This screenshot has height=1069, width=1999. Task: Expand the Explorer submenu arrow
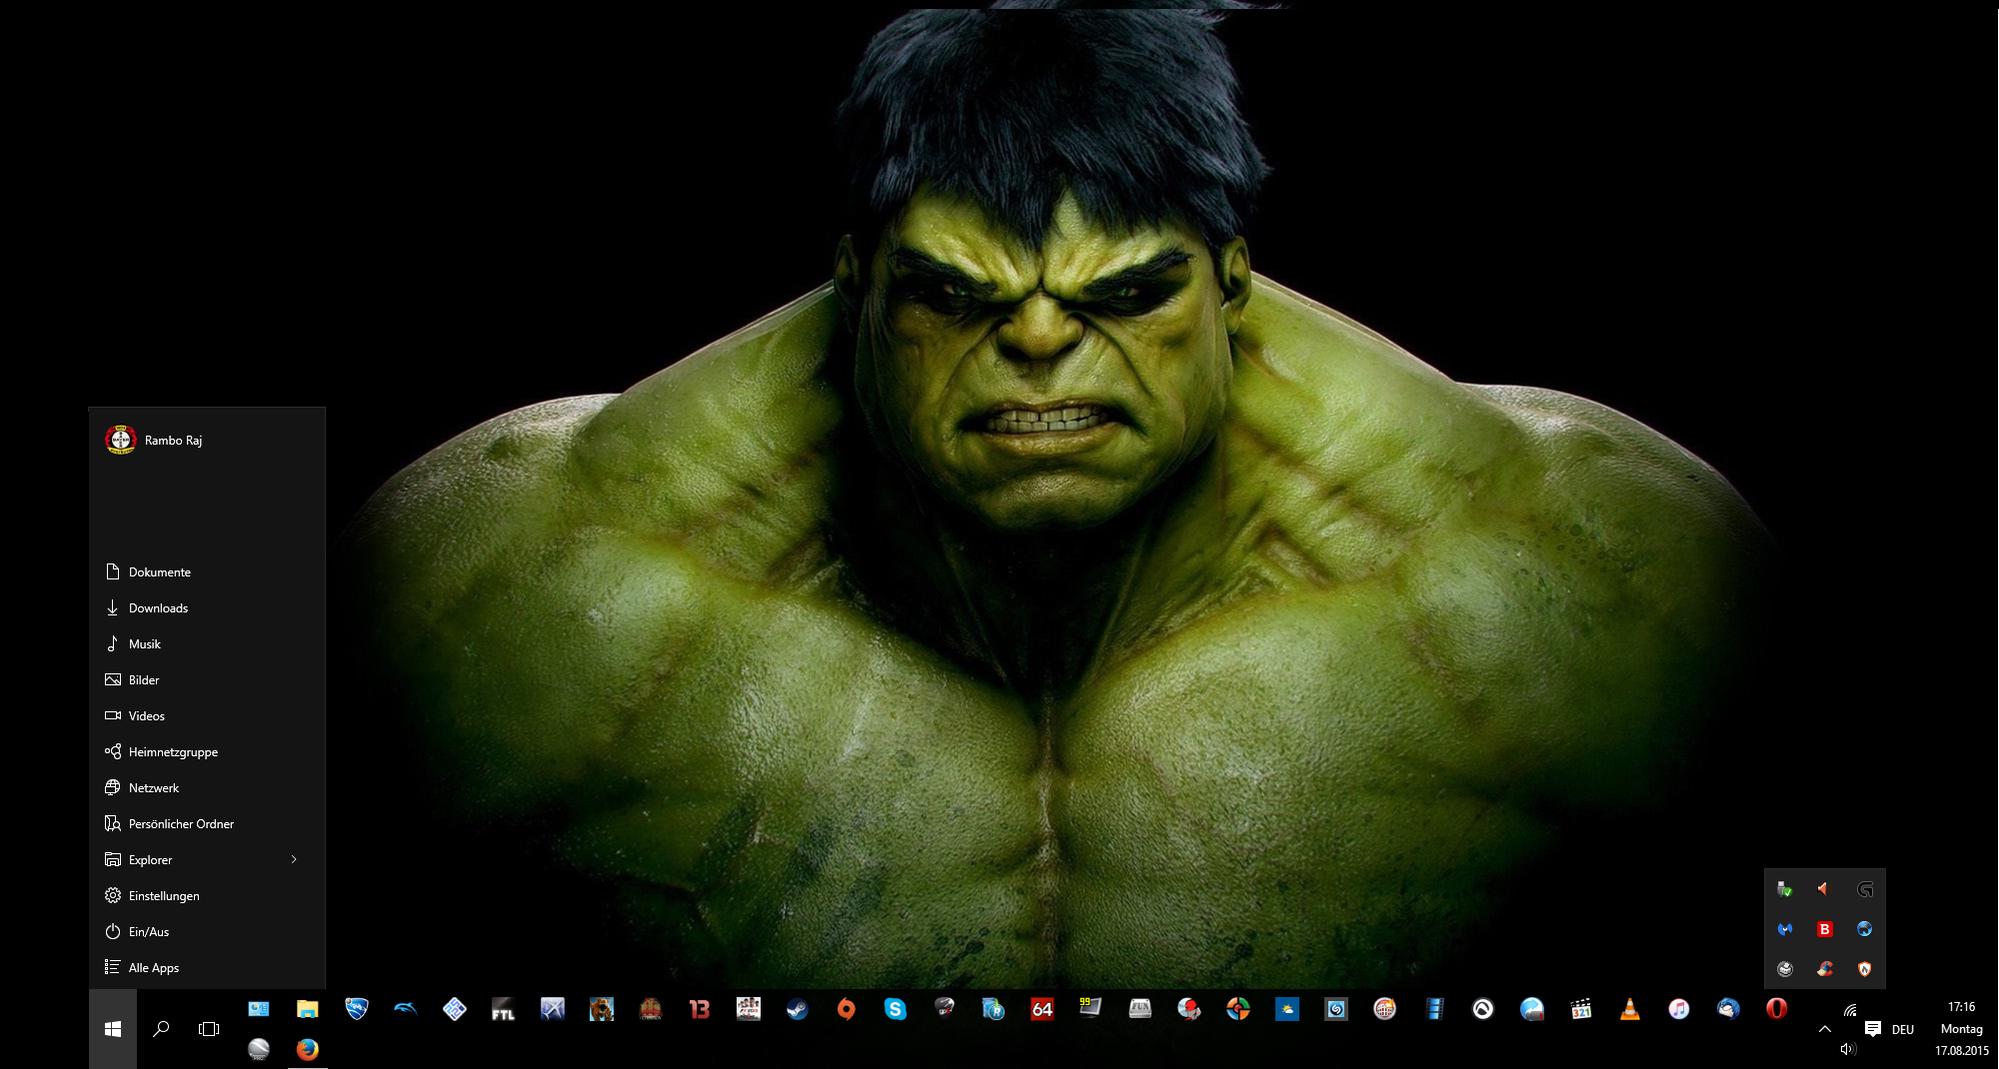(x=294, y=859)
